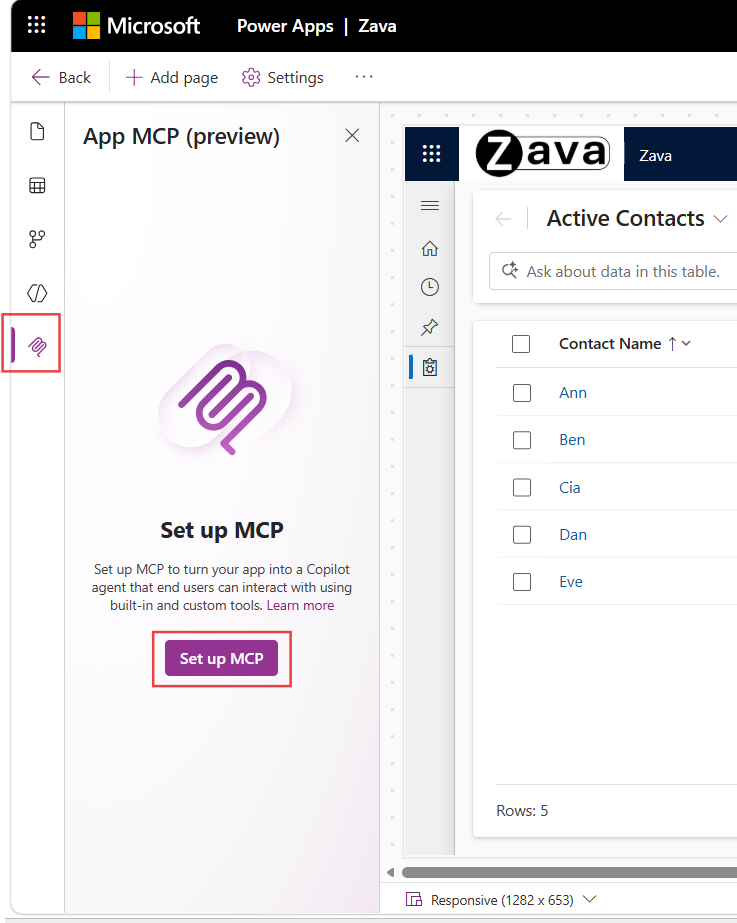Image resolution: width=737 pixels, height=923 pixels.
Task: Open the Contact Name column sort dropdown
Action: click(x=686, y=343)
